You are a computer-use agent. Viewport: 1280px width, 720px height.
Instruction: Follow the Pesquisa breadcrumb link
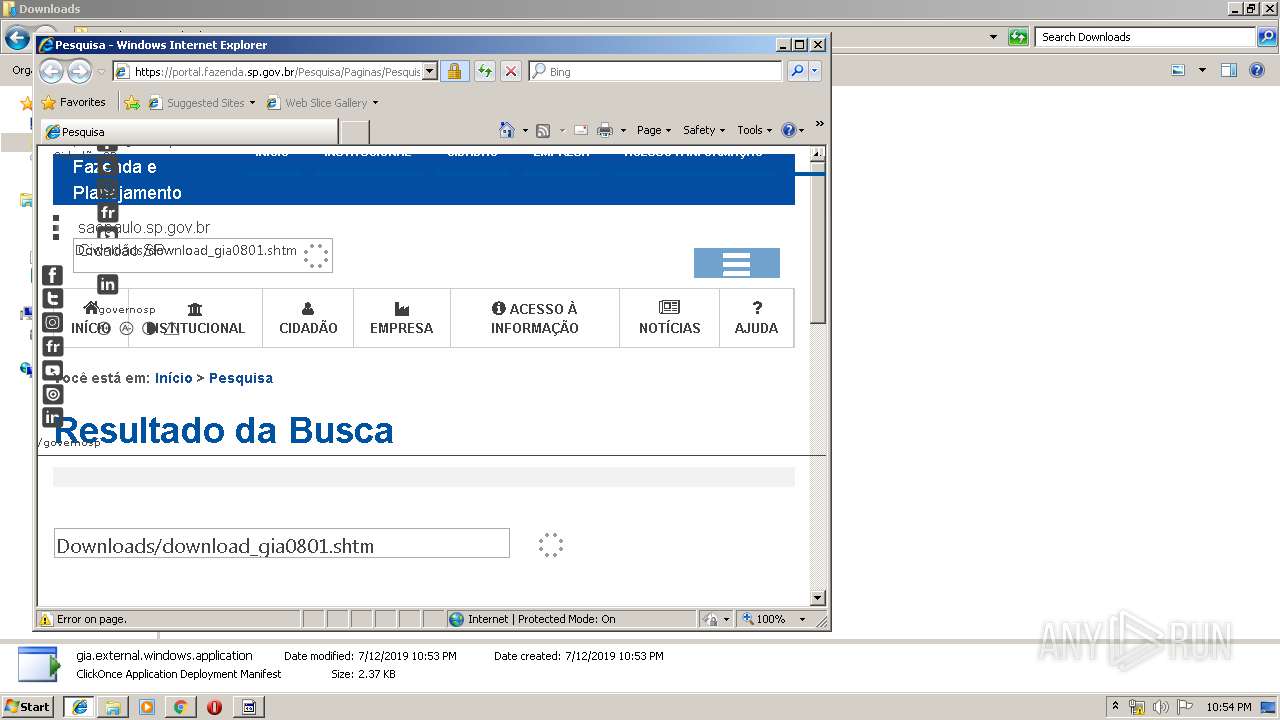click(241, 378)
